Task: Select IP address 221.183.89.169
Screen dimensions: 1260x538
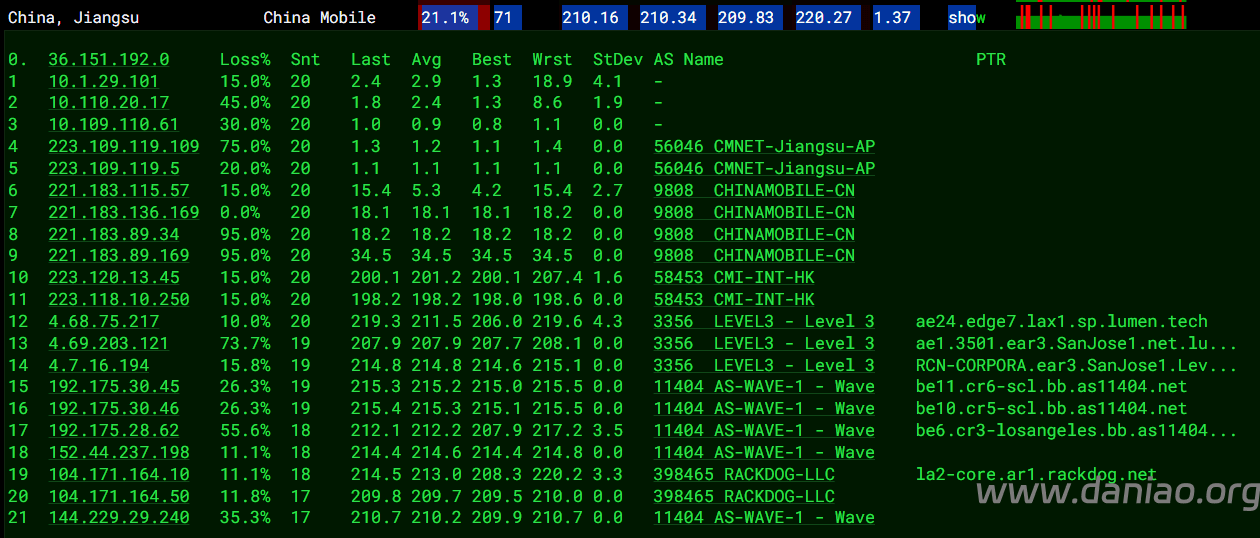Action: click(119, 256)
